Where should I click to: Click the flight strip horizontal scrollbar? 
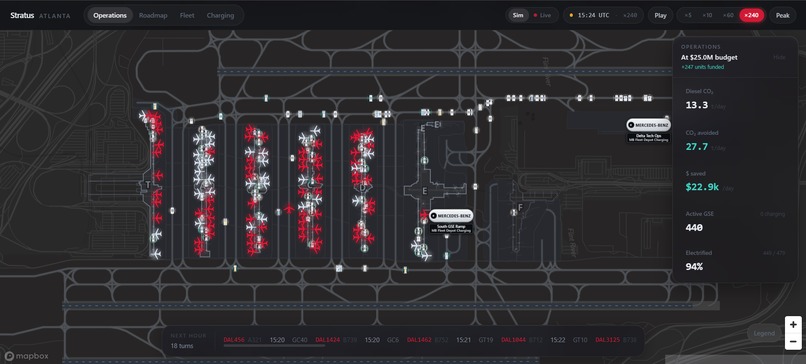274,345
